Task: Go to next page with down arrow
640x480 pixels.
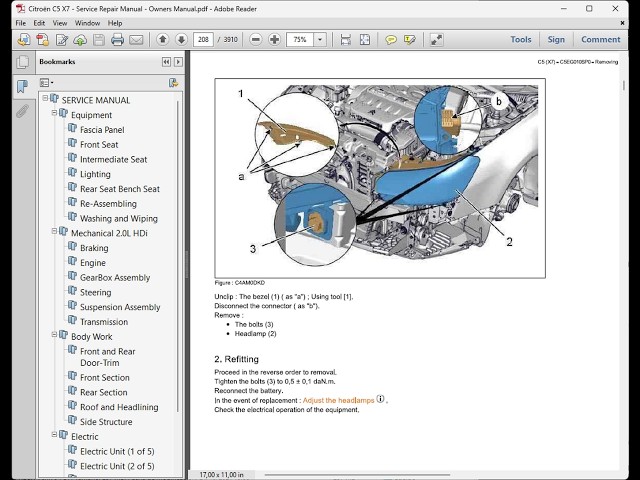Action: 181,40
